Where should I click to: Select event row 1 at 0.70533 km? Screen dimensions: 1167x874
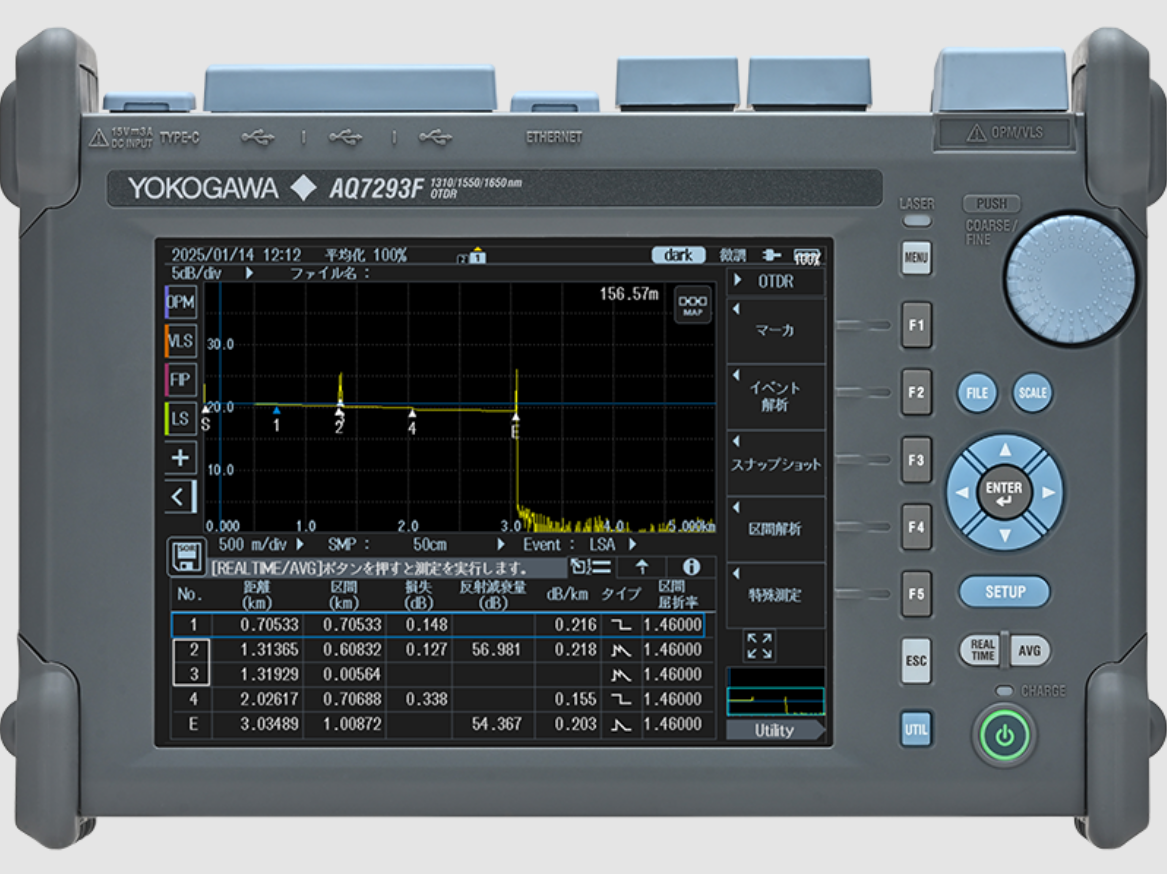click(438, 625)
